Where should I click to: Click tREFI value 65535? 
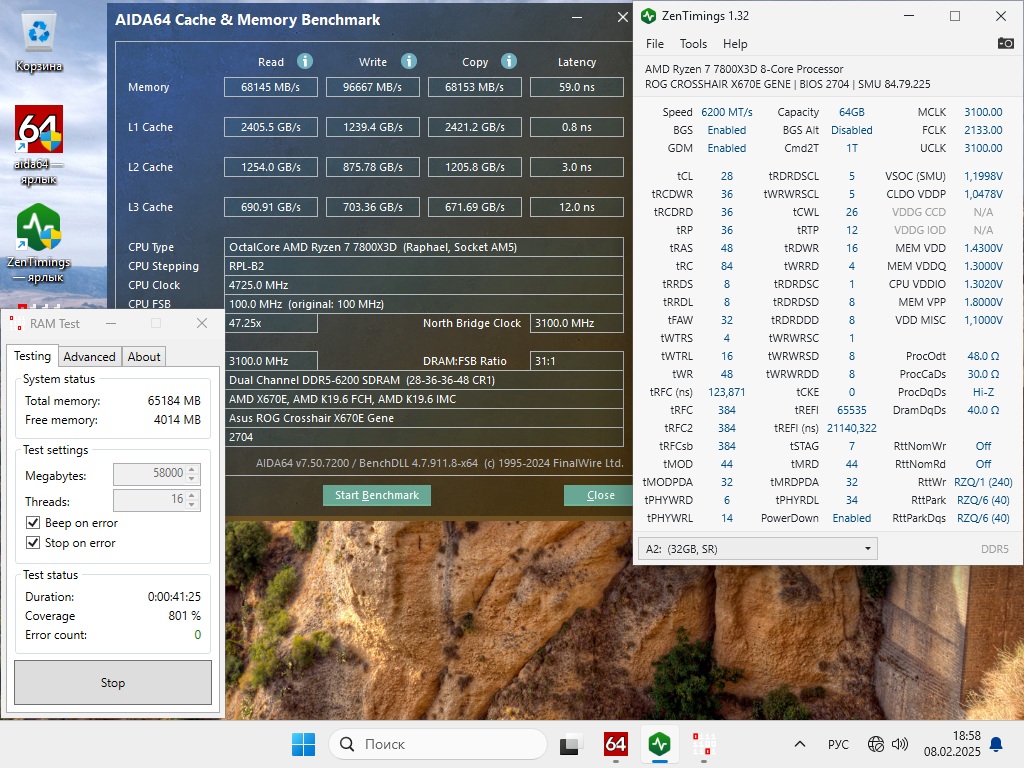(852, 410)
